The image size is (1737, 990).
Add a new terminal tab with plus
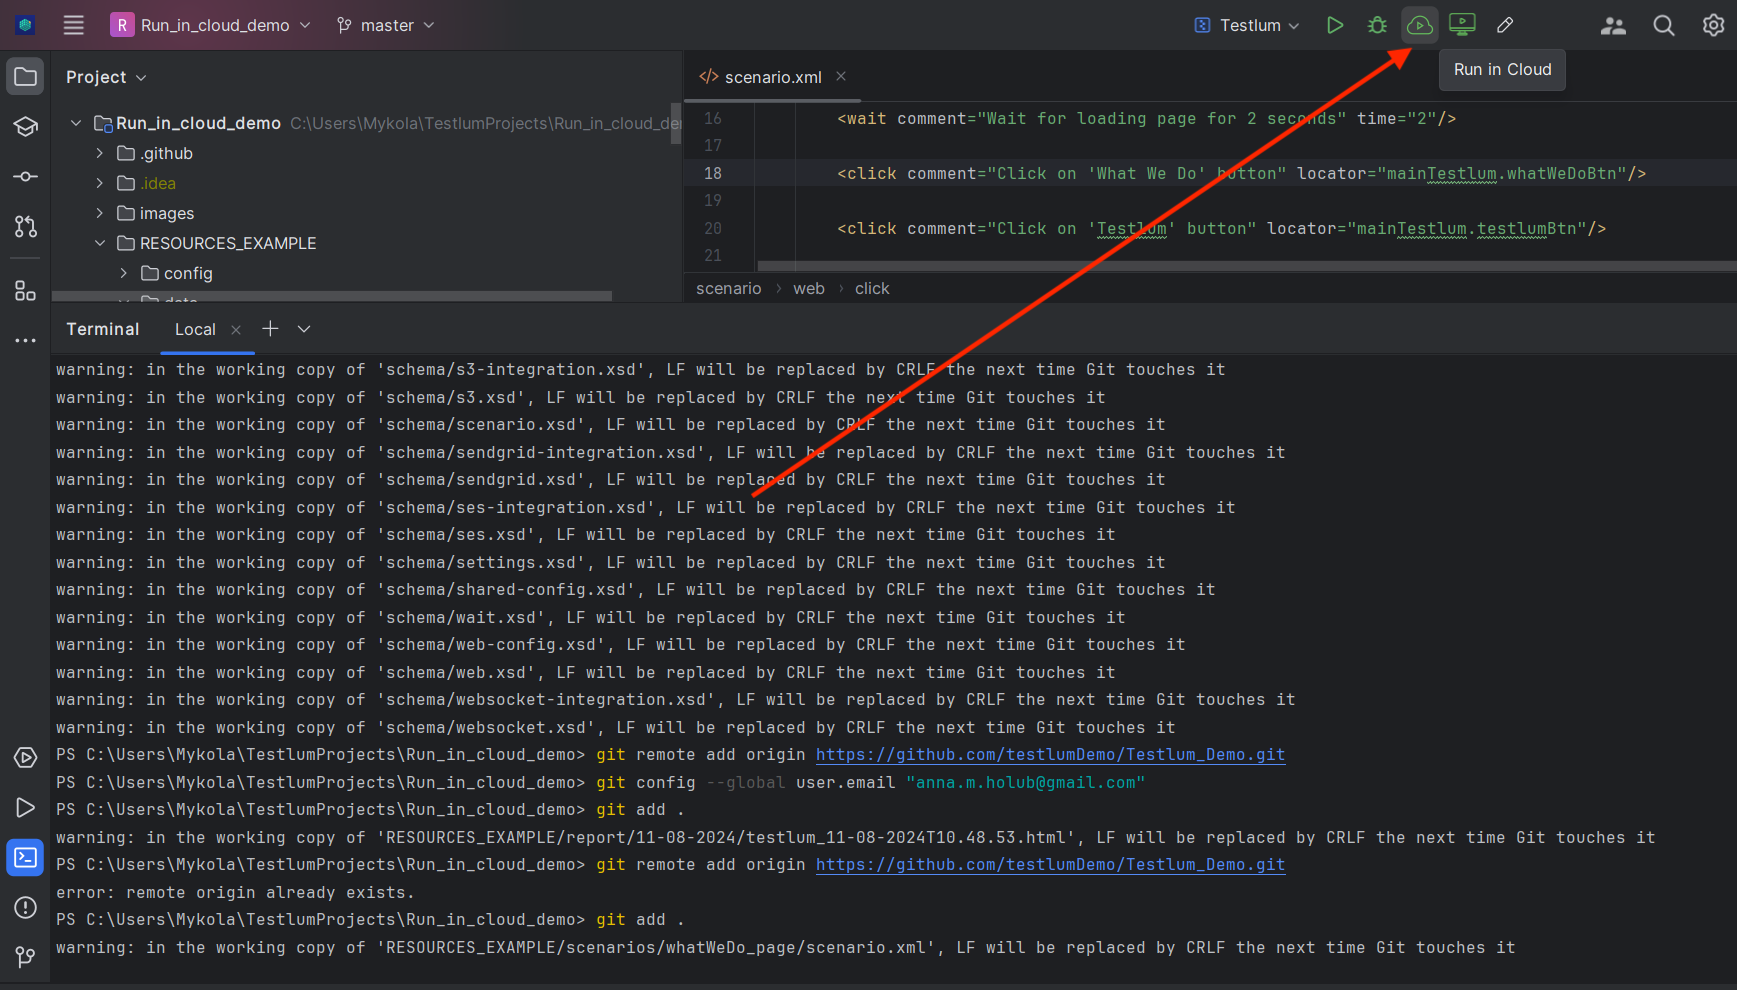270,329
